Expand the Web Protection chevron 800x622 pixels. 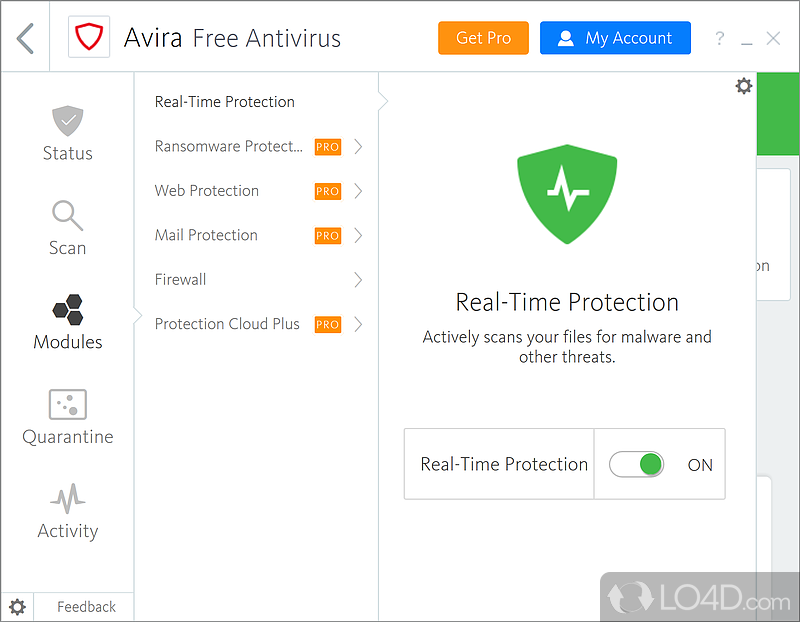(357, 191)
